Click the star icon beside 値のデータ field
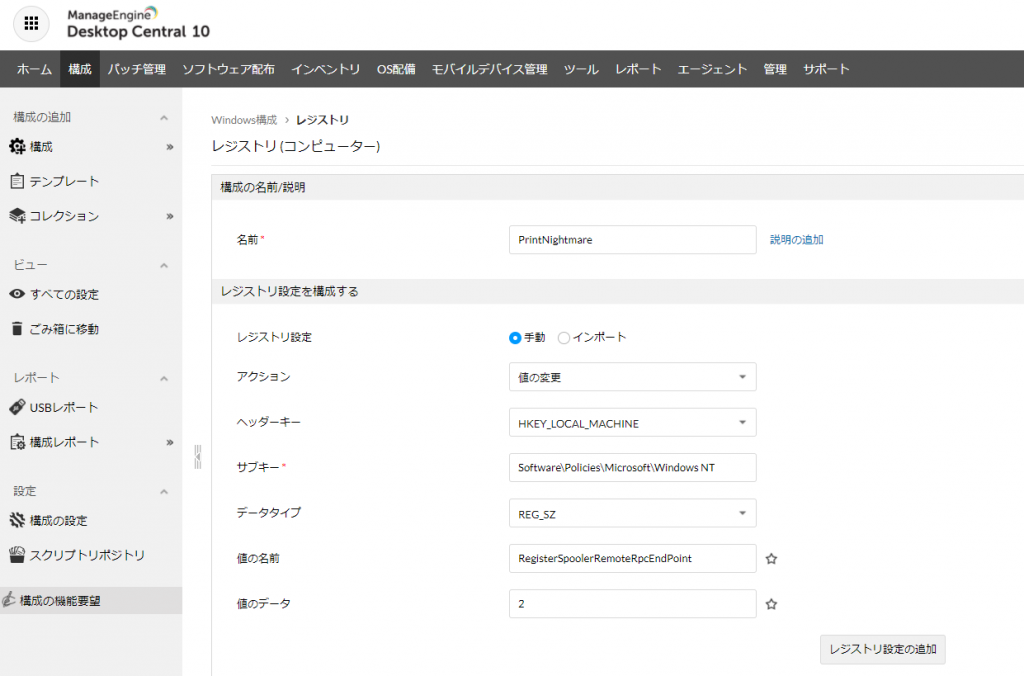 (771, 604)
